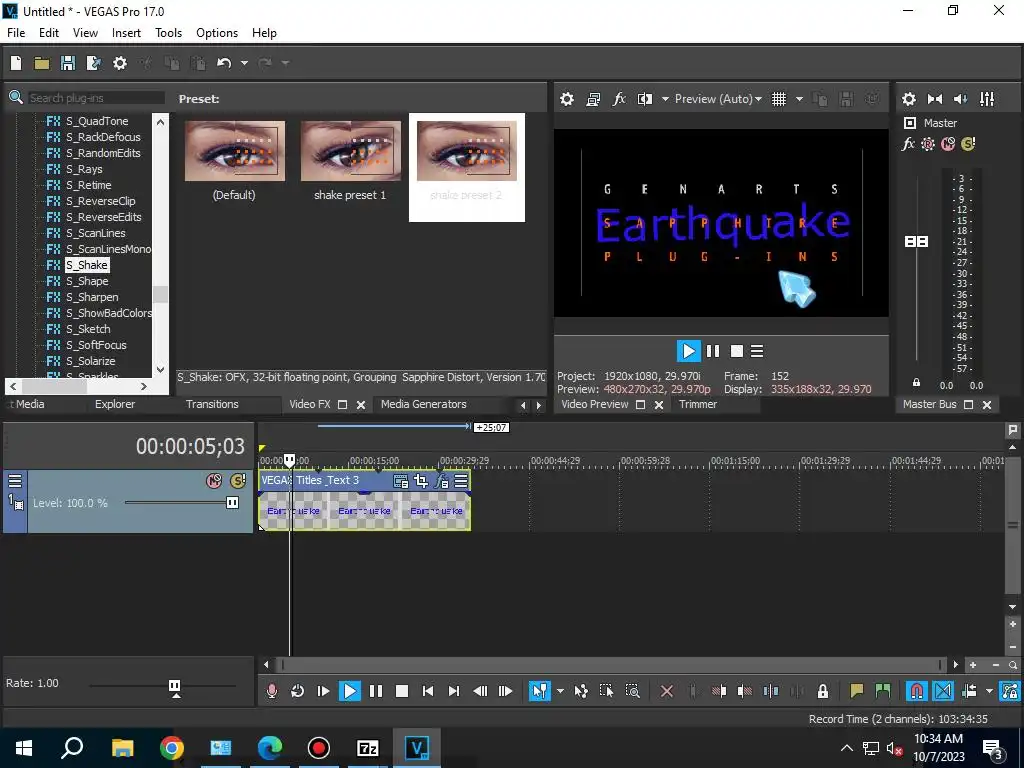This screenshot has width=1024, height=768.
Task: Click Go to Start transport button
Action: (x=428, y=691)
